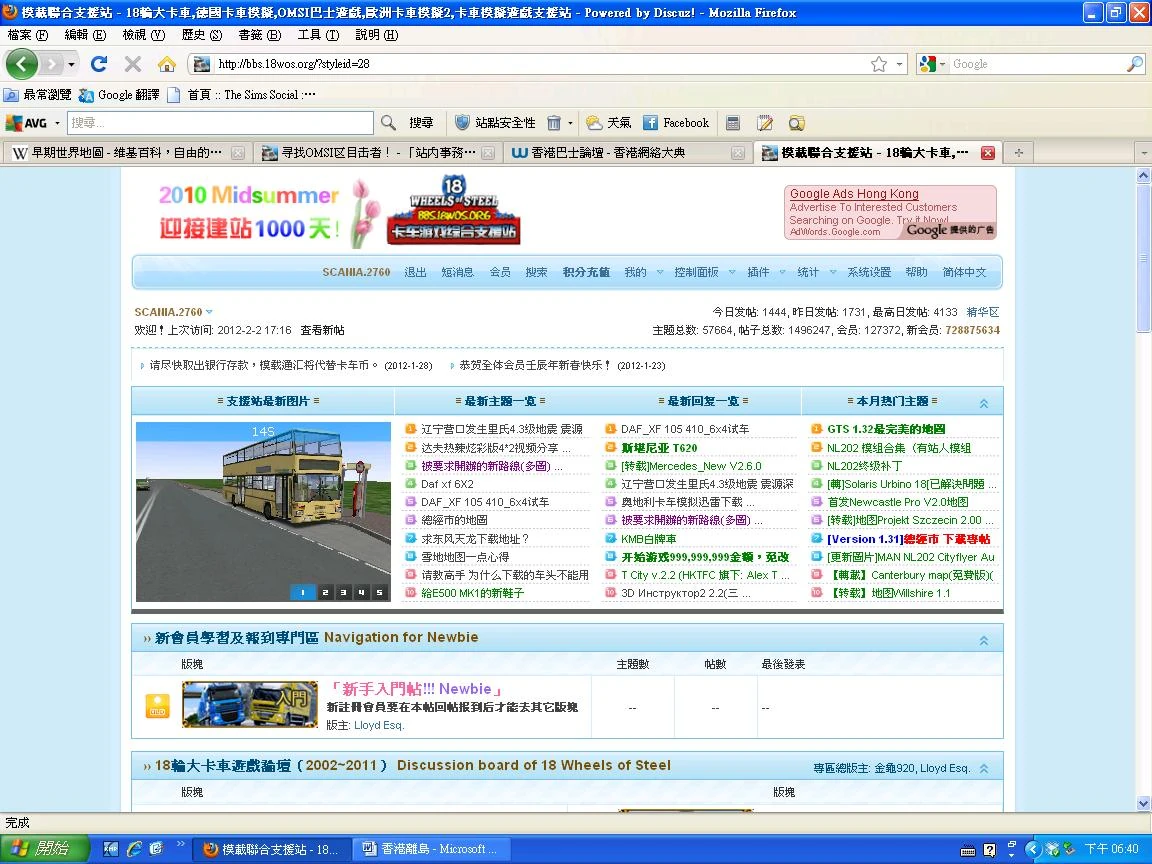Expand the 统计 dropdown arrow
The height and width of the screenshot is (864, 1152).
(x=832, y=272)
